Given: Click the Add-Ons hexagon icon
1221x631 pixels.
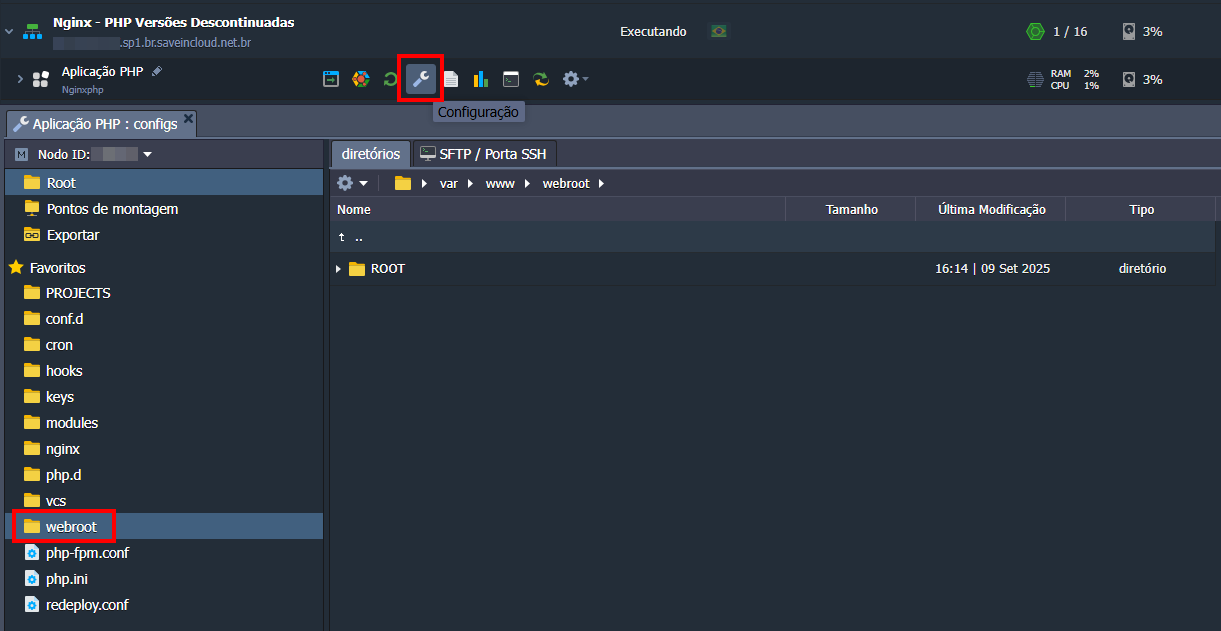Looking at the screenshot, I should click(361, 79).
